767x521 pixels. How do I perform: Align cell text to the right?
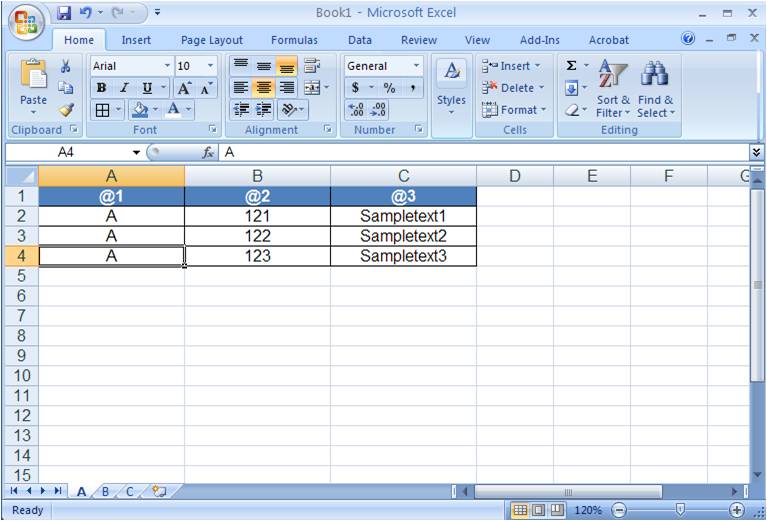point(287,88)
